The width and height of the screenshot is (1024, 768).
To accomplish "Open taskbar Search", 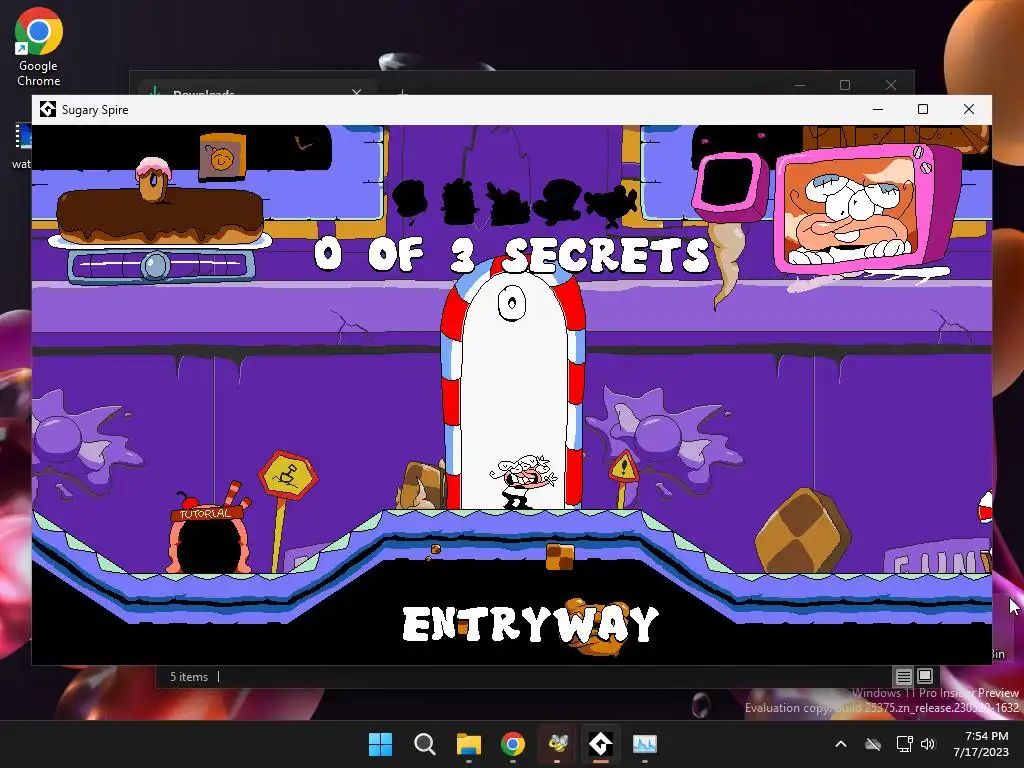I will [x=424, y=743].
